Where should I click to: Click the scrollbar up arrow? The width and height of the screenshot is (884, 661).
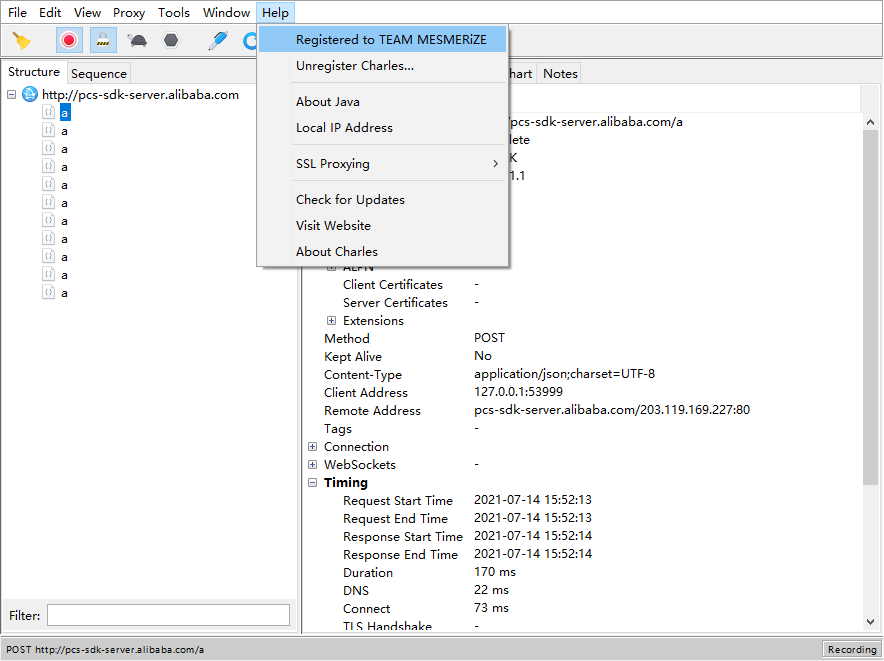870,122
